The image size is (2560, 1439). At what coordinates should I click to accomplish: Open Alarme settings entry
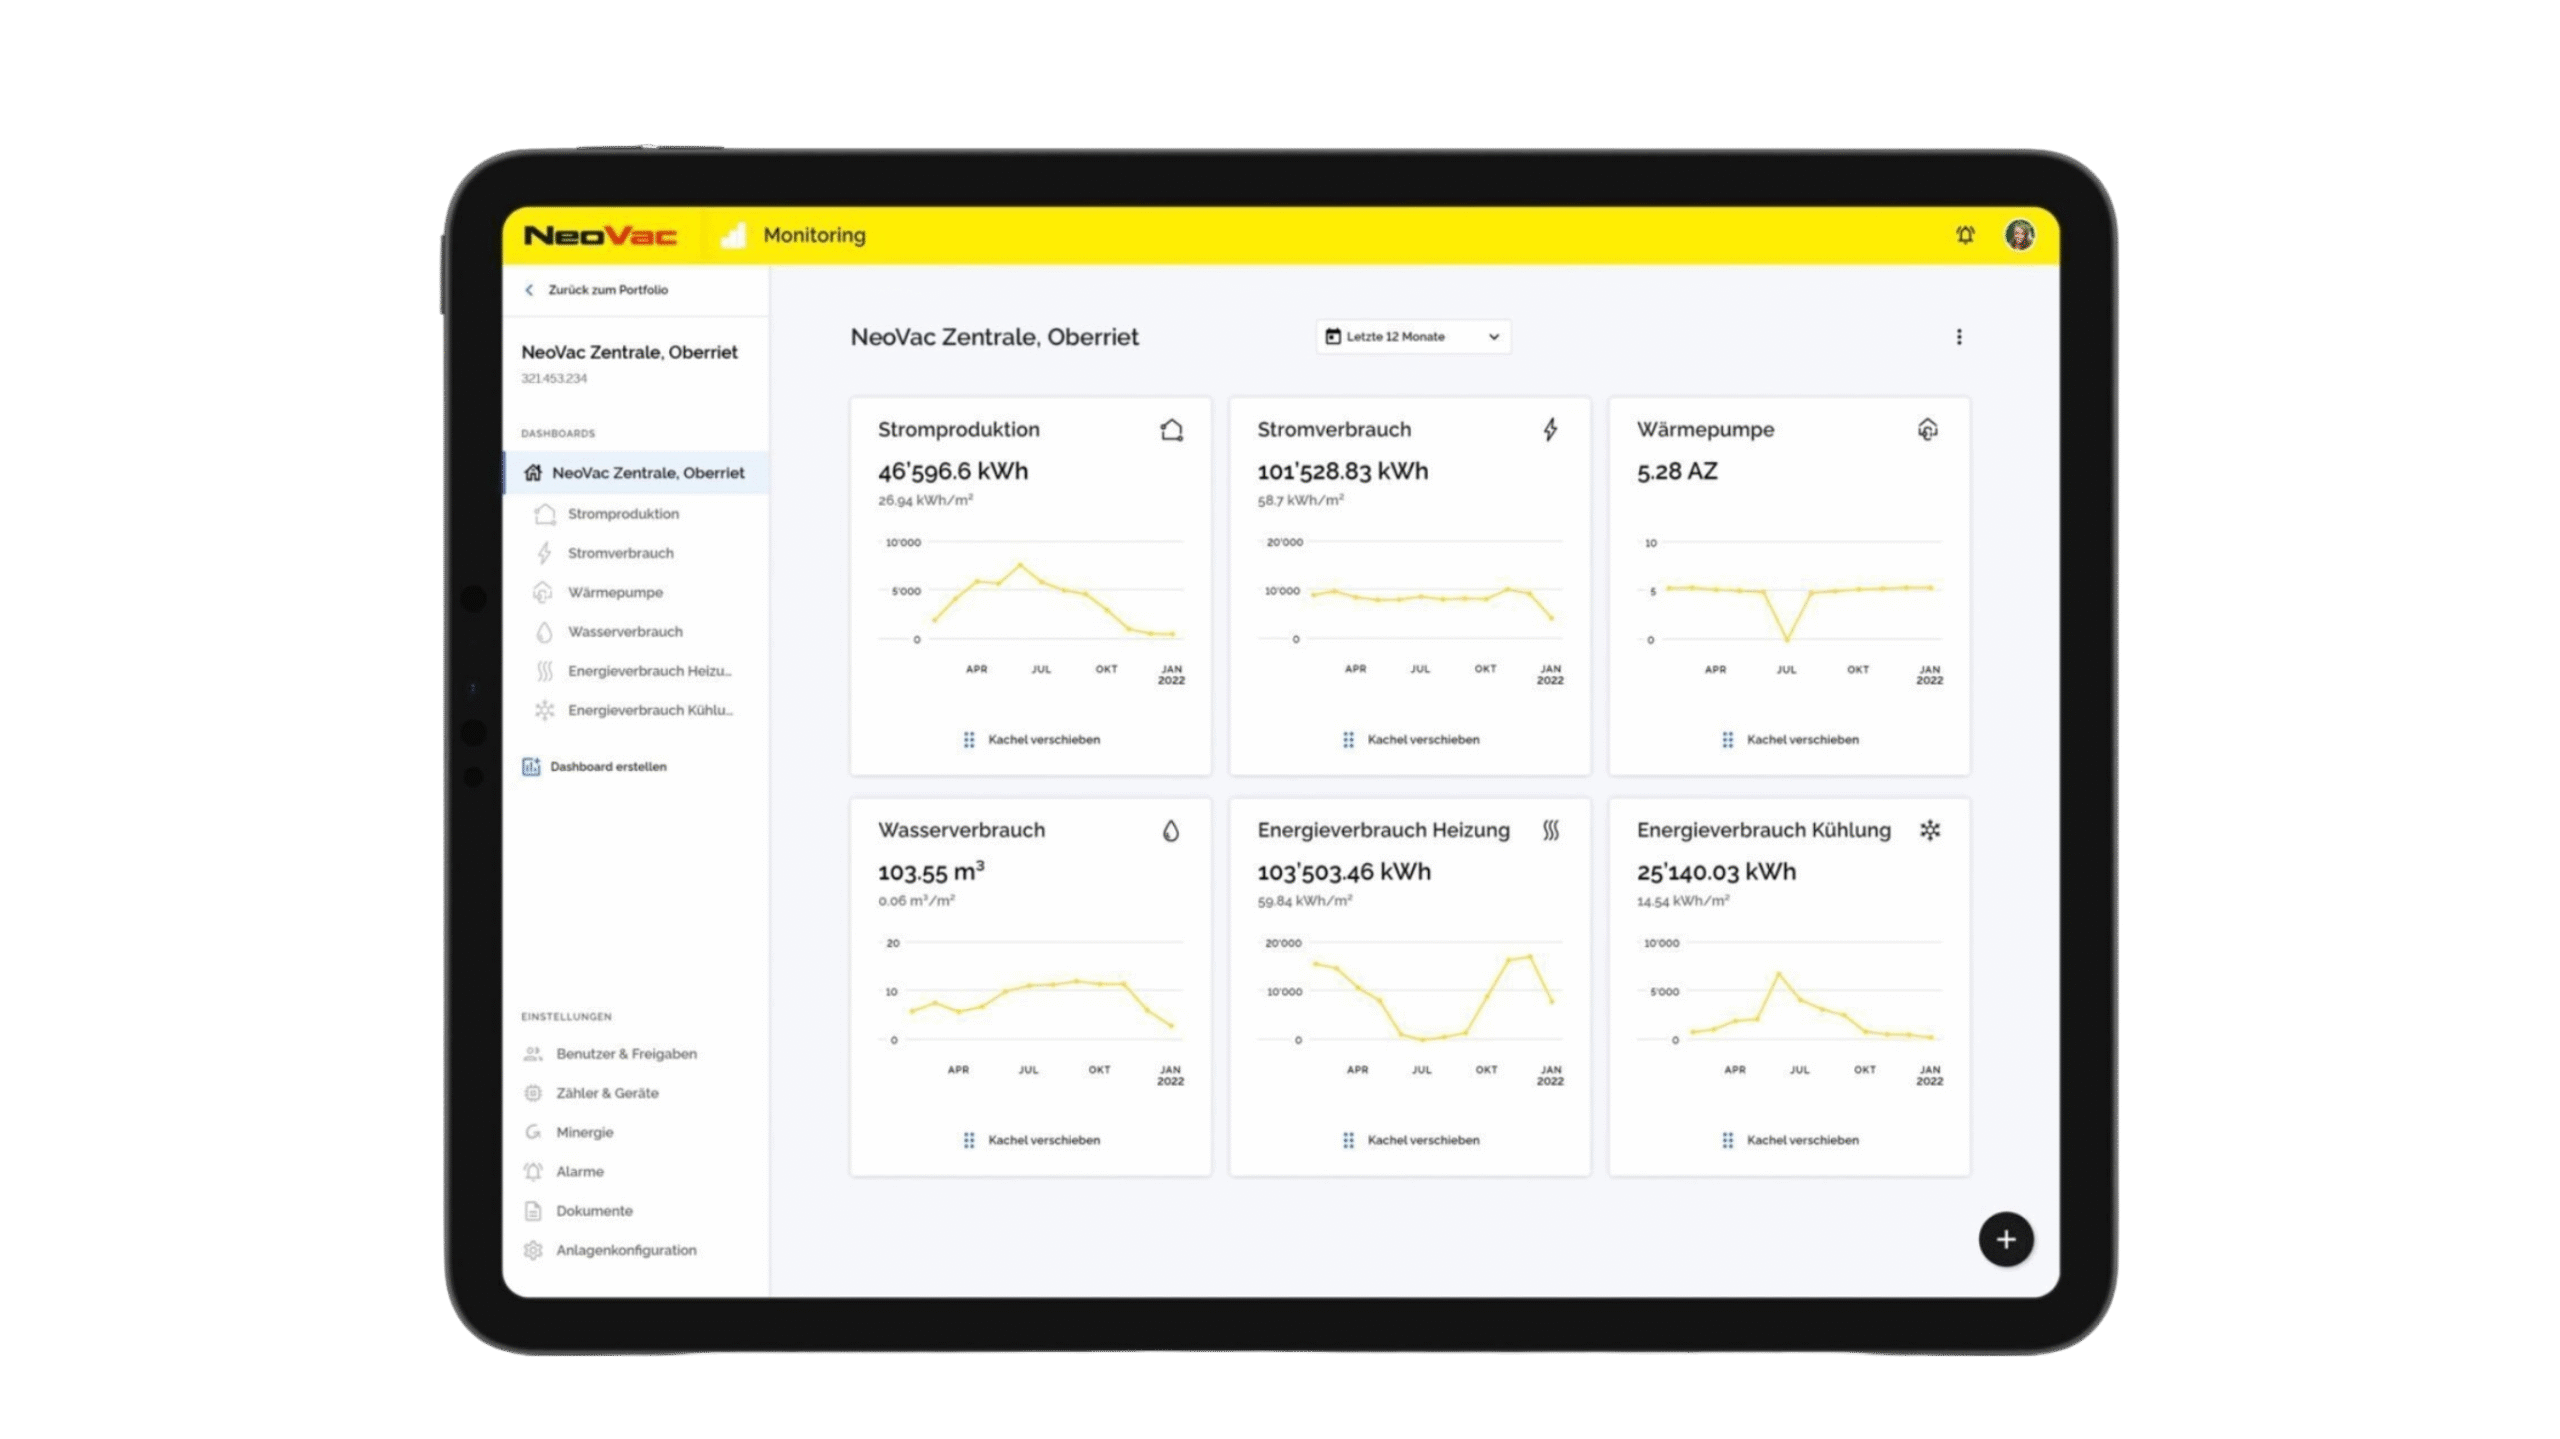[579, 1172]
